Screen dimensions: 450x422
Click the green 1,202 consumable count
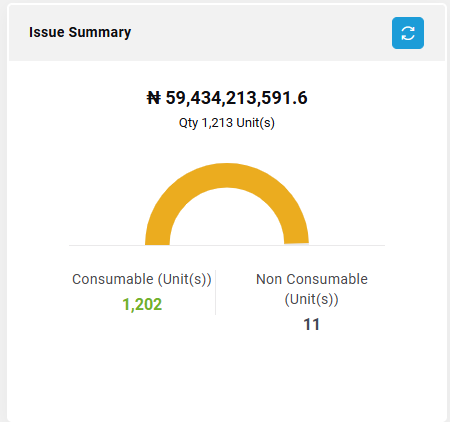click(142, 304)
